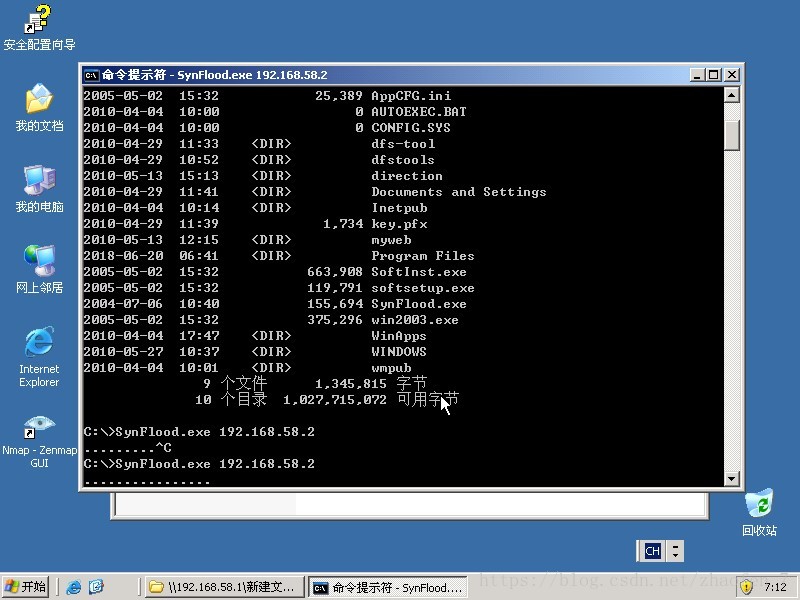Click the dfstools directory line

(259, 160)
